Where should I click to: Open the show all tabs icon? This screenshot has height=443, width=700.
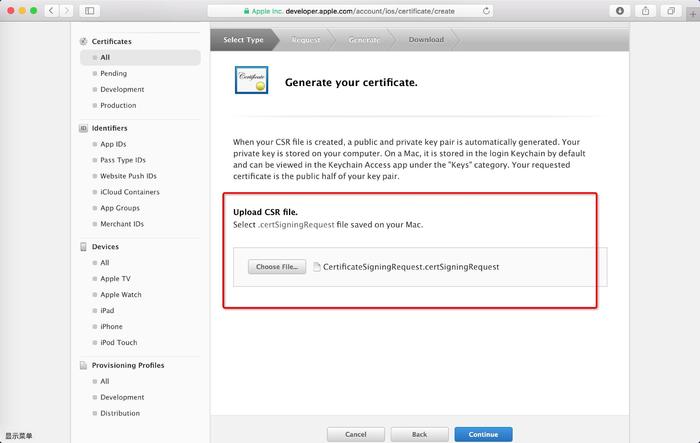click(670, 10)
